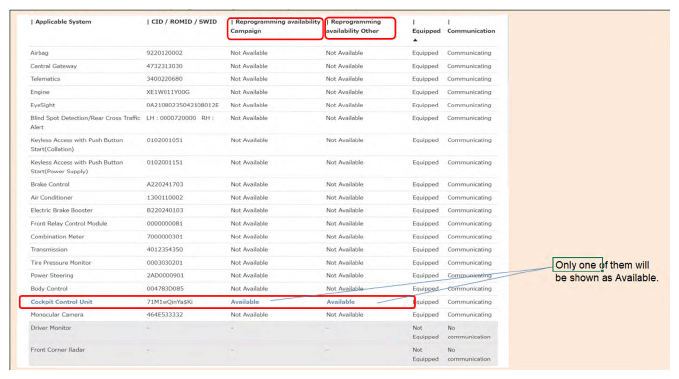Select the Monocular Camera row name
This screenshot has height=379, width=679.
[57, 315]
